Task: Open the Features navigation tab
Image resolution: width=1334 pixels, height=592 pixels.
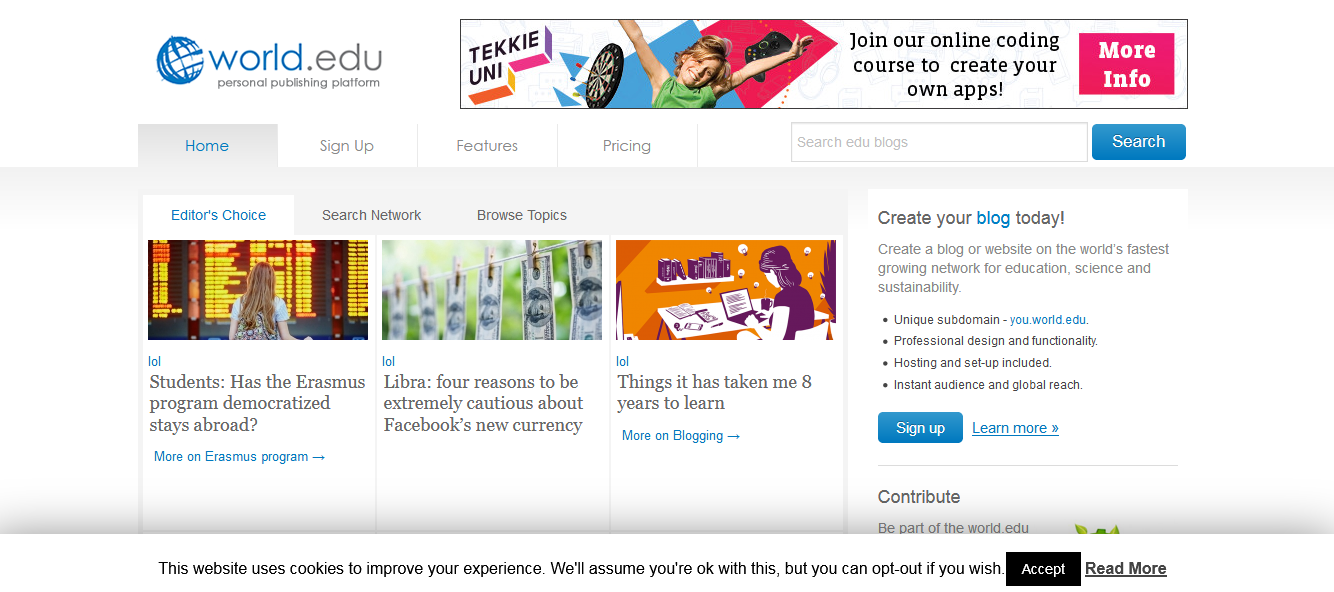Action: click(x=487, y=146)
